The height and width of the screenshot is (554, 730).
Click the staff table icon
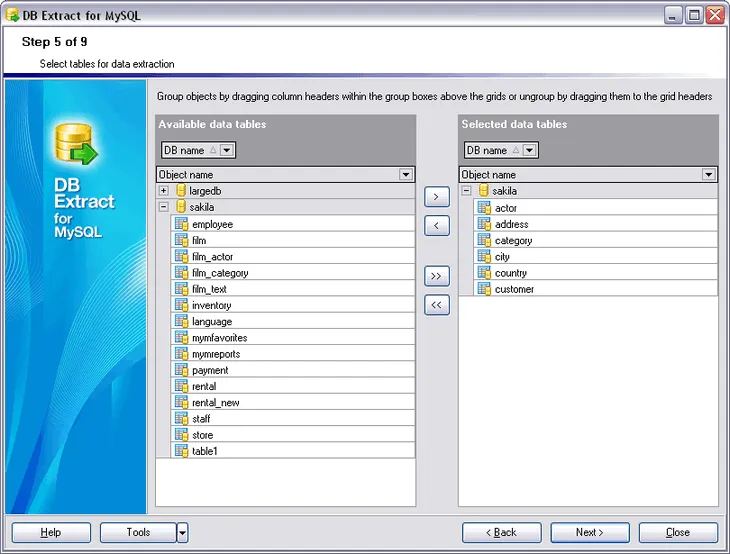pos(181,419)
